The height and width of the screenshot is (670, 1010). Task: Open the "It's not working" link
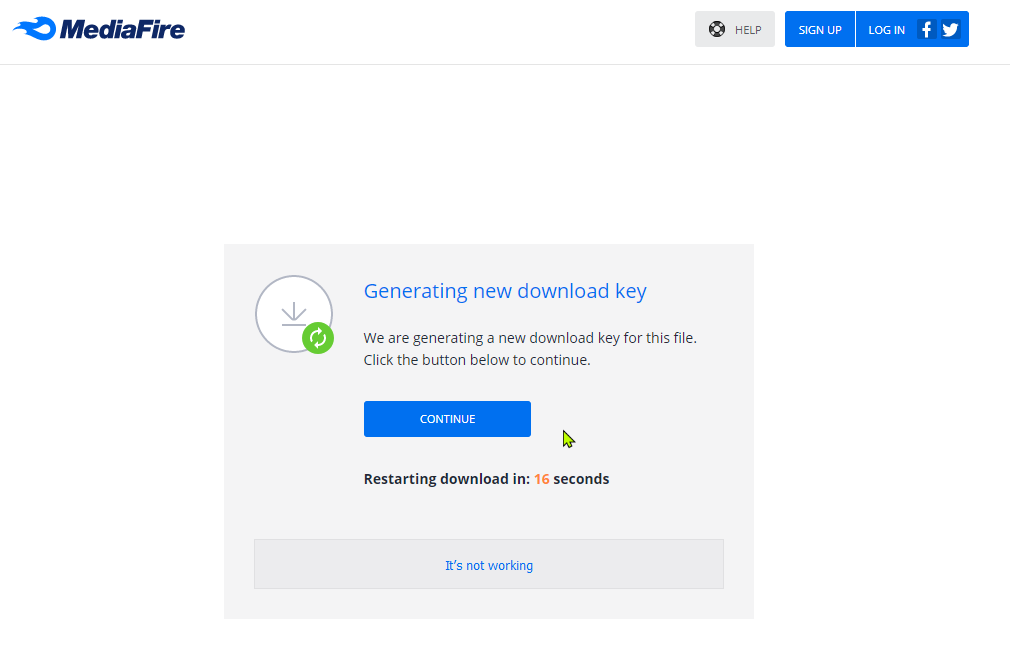click(489, 566)
